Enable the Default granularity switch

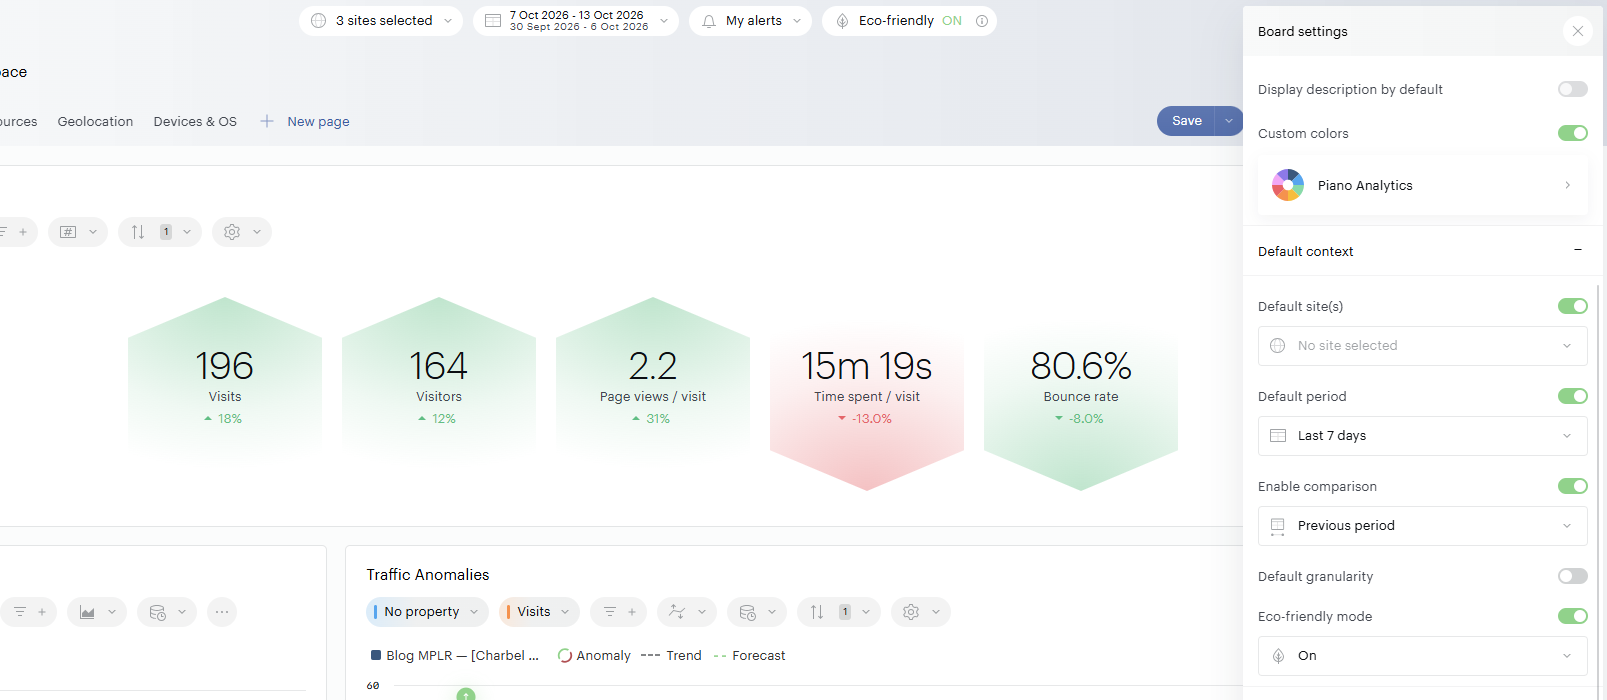click(x=1572, y=576)
